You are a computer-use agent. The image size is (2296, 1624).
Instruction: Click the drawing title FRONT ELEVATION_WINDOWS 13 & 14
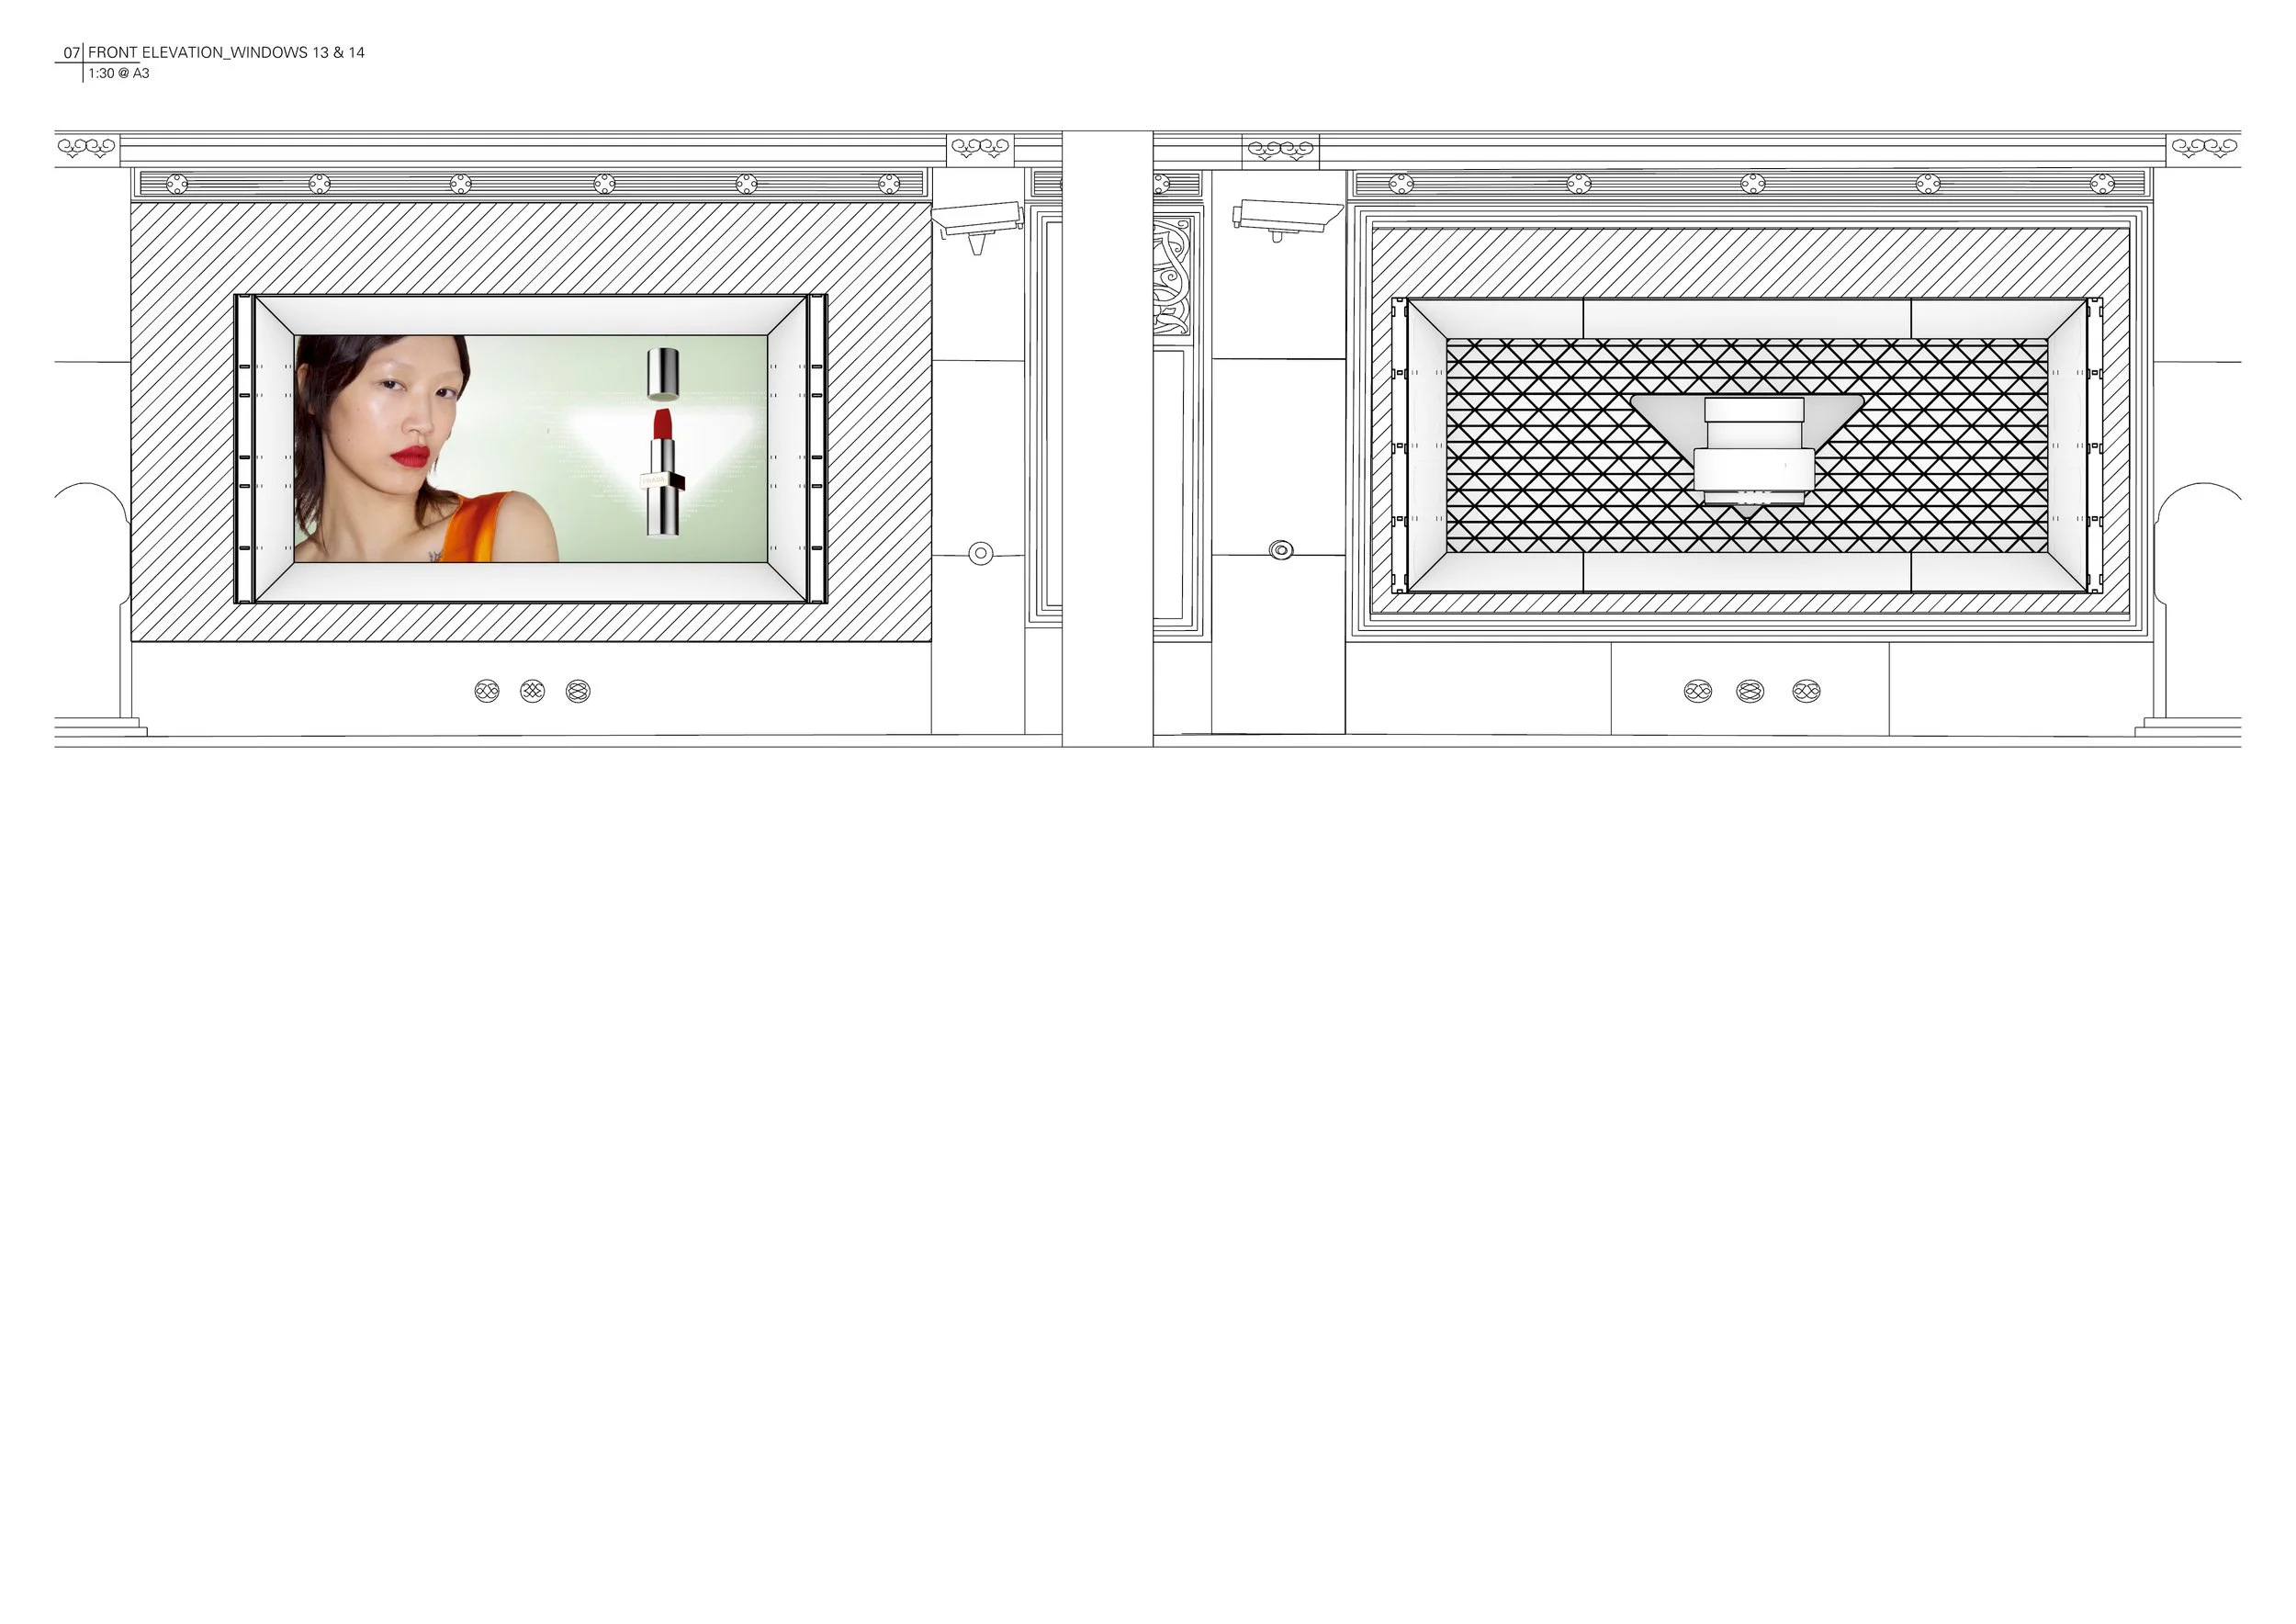pos(226,53)
